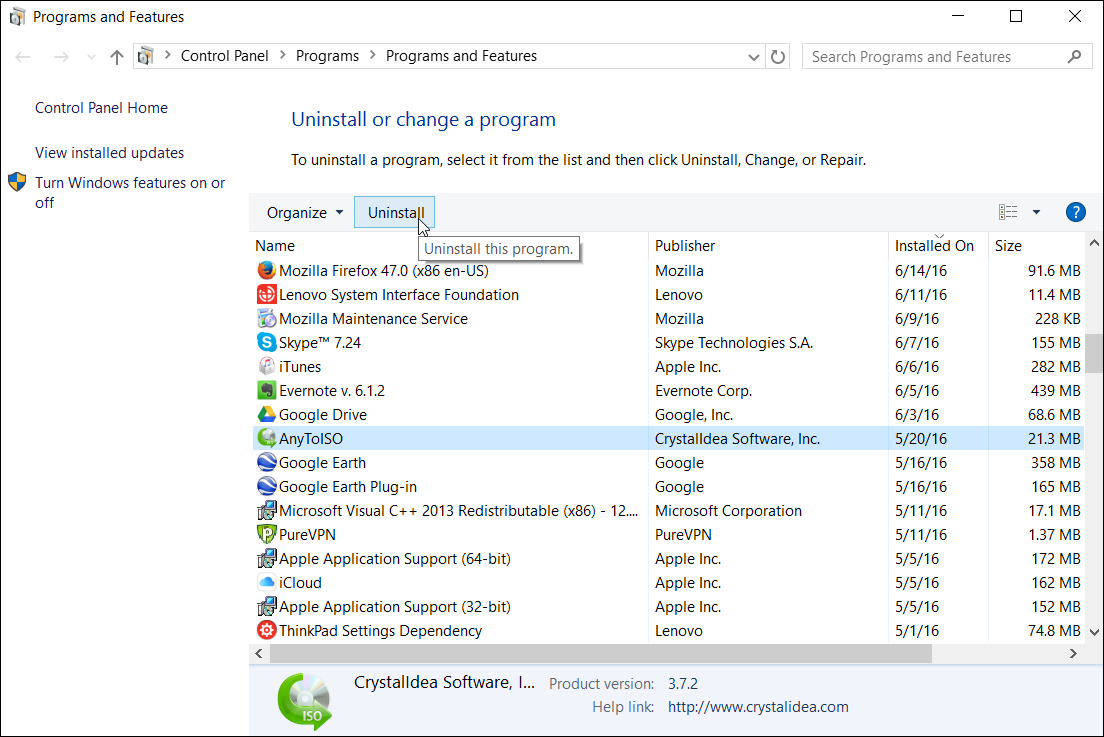Click the Google Drive icon
The width and height of the screenshot is (1104, 737).
pos(266,414)
